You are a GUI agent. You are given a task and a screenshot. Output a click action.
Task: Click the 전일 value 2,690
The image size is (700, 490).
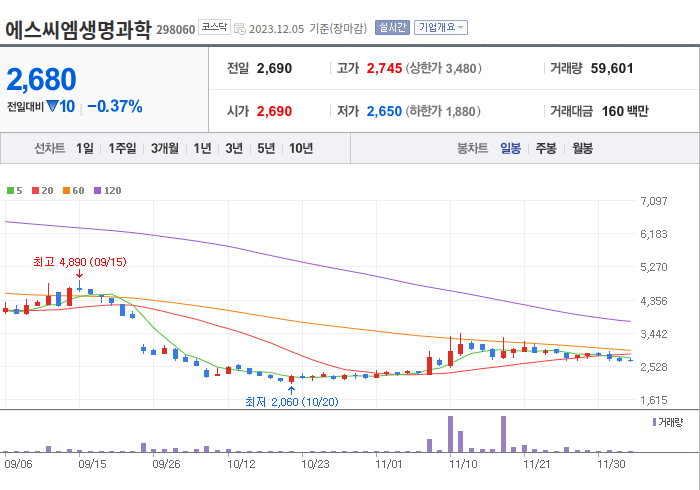[274, 68]
